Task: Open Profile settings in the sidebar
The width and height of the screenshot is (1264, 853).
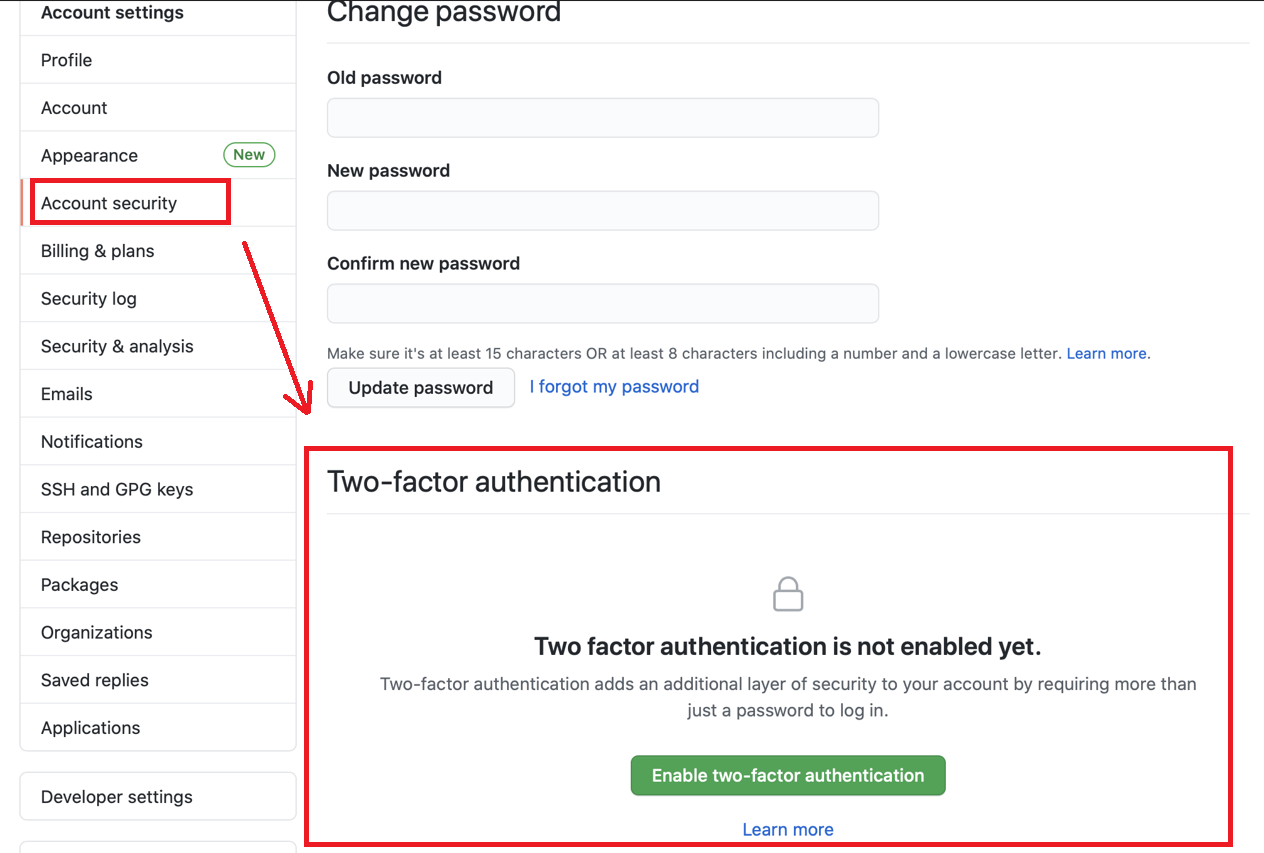Action: click(x=66, y=60)
